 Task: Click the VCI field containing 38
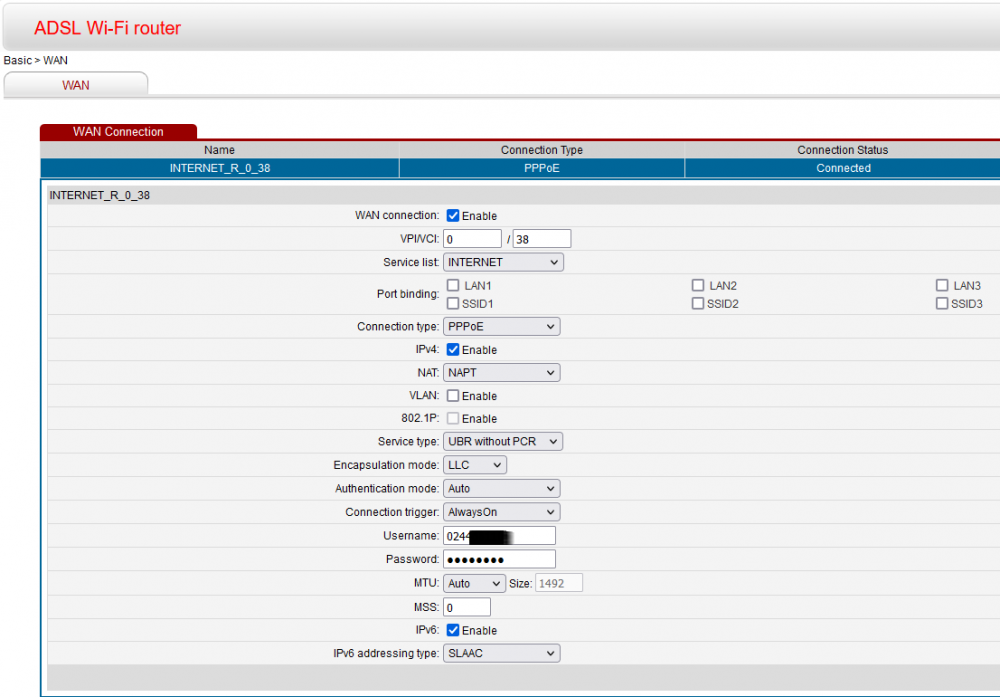pyautogui.click(x=541, y=239)
